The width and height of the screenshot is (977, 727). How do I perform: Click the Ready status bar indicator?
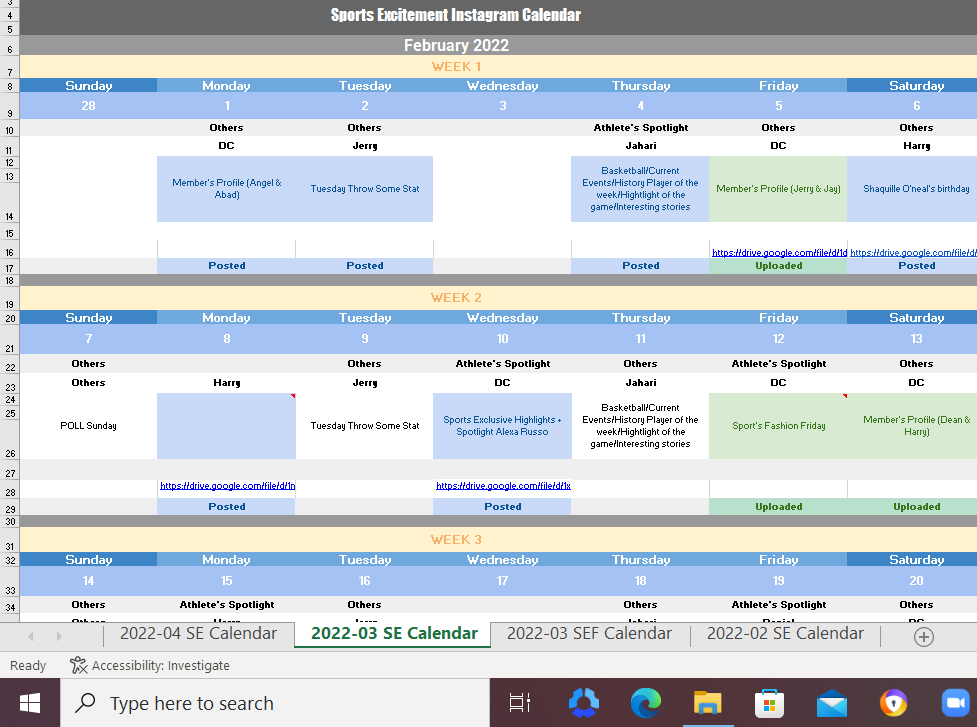28,665
